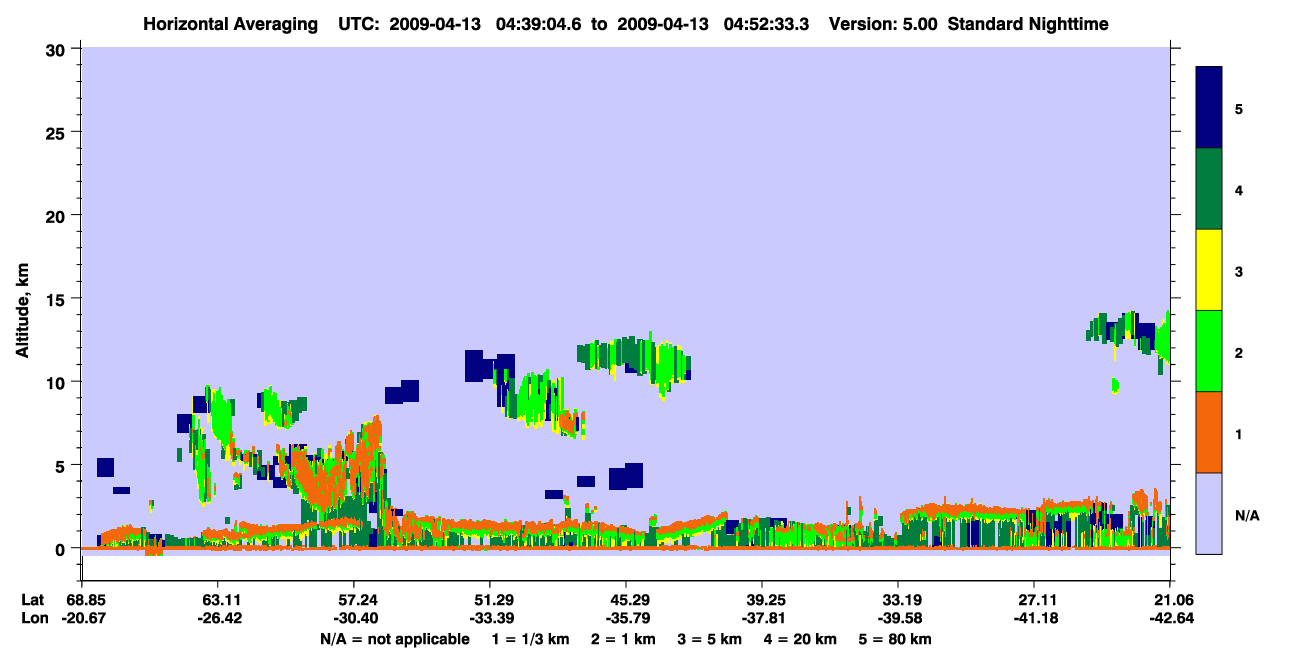Click colorbar label 'N/A'

tap(1246, 516)
